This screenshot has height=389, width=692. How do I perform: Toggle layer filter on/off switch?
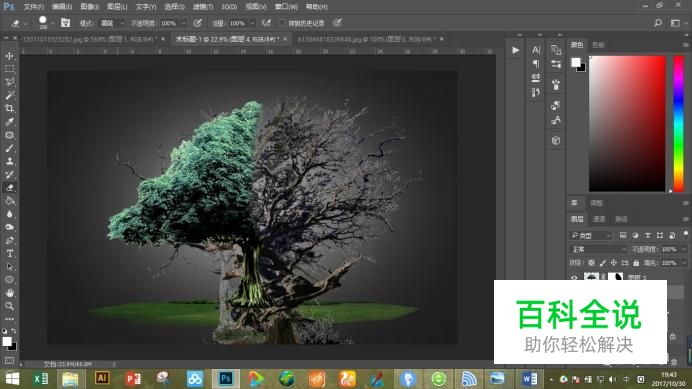coord(685,234)
